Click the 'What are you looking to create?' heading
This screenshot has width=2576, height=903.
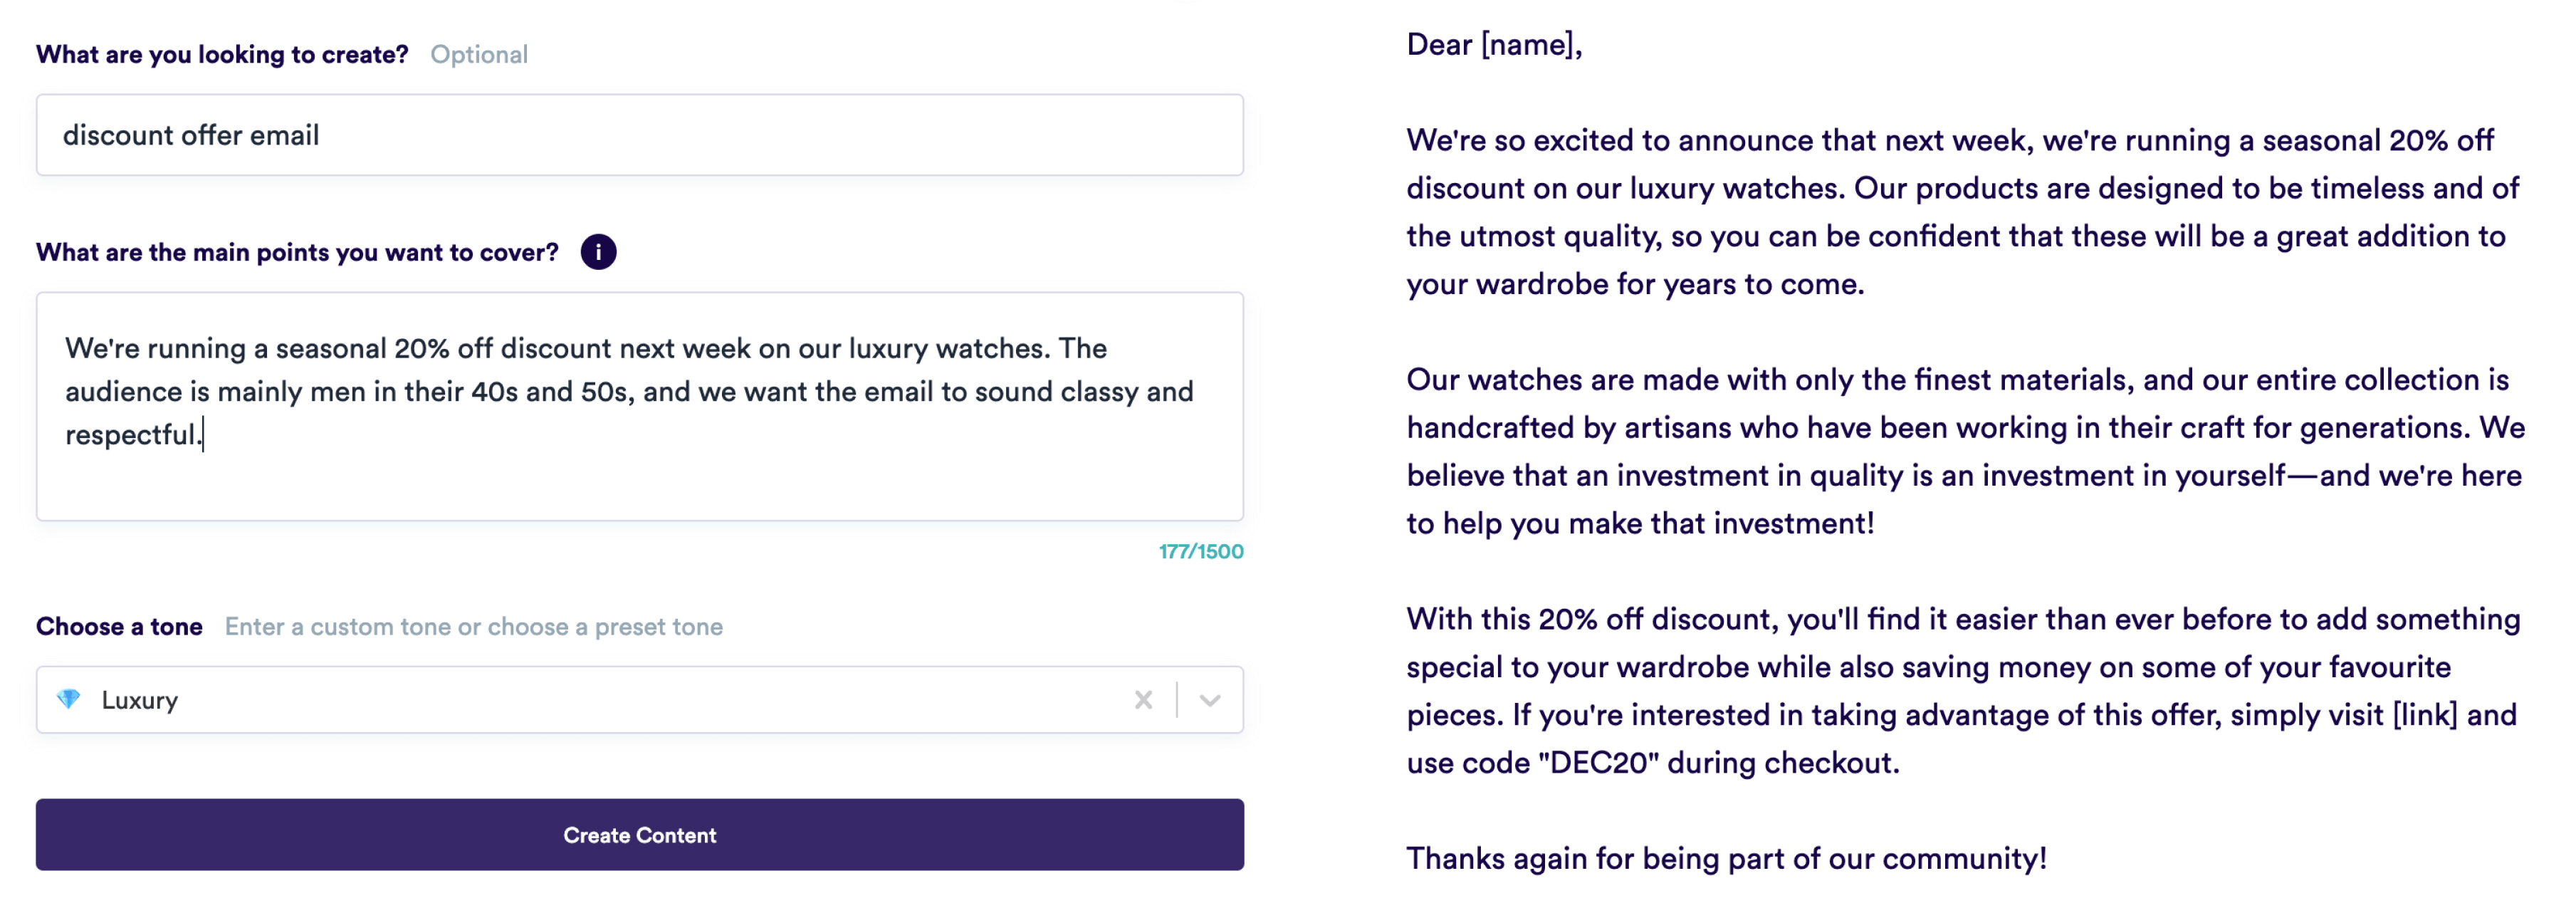click(221, 54)
